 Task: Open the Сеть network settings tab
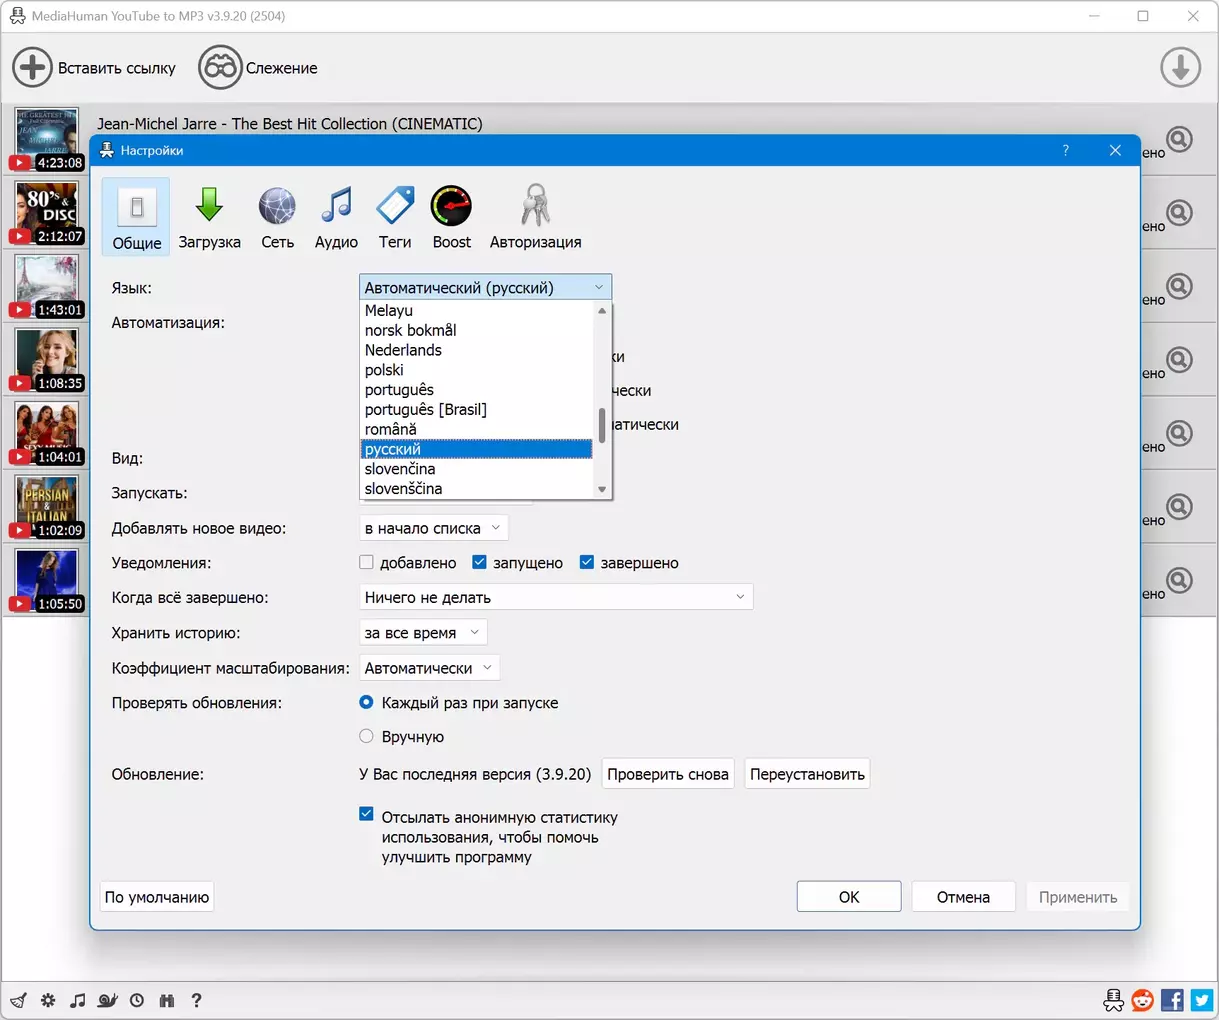[277, 217]
